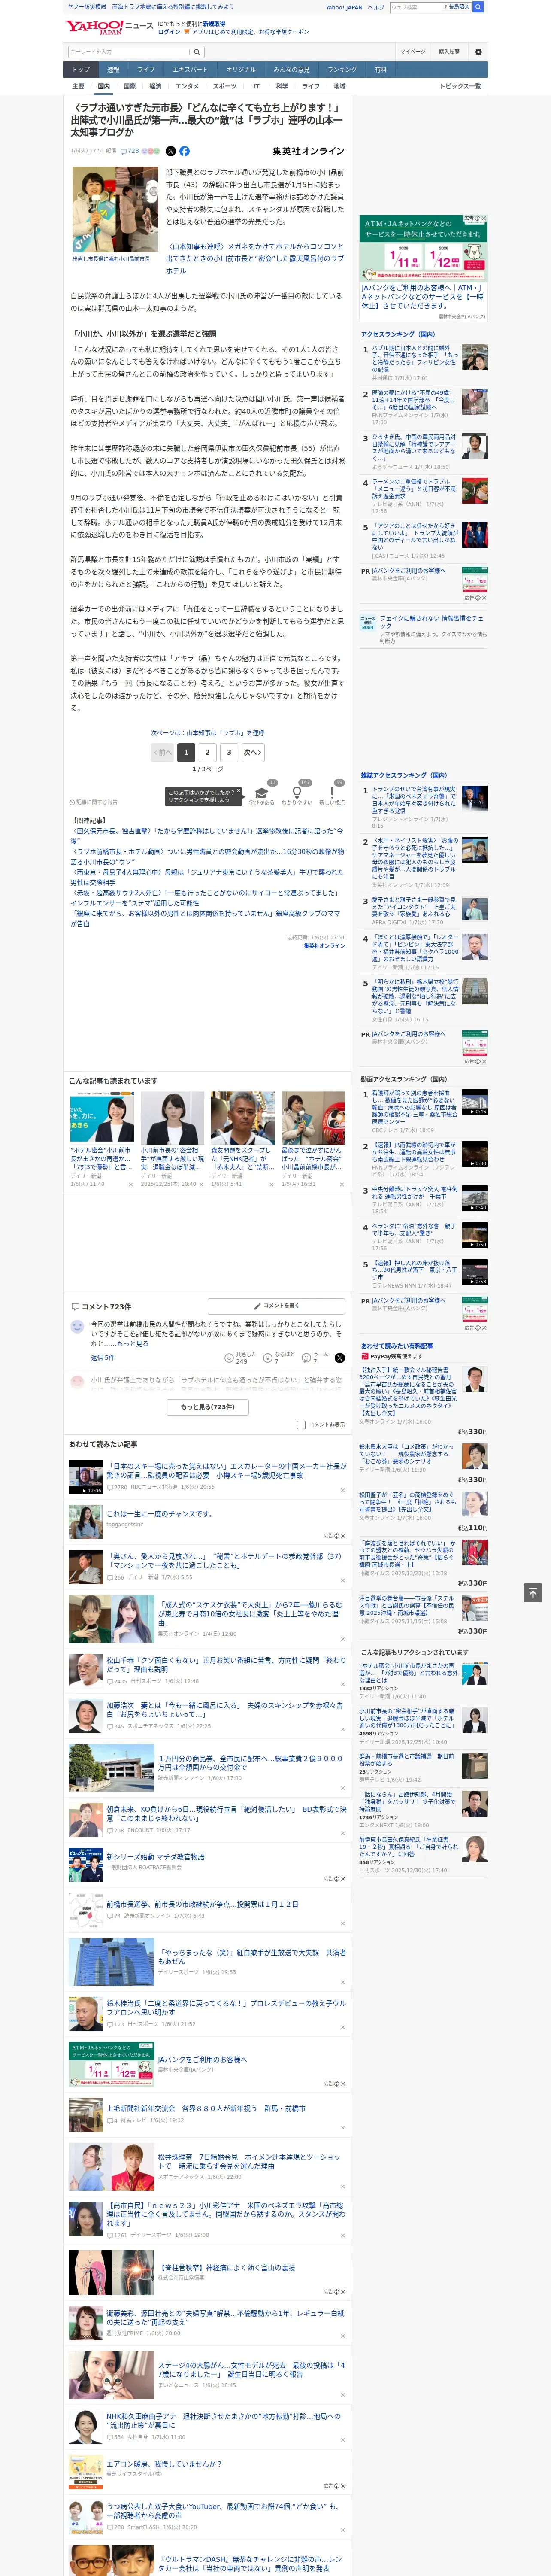The image size is (551, 2576).
Task: Share article on X icon
Action: tap(170, 151)
